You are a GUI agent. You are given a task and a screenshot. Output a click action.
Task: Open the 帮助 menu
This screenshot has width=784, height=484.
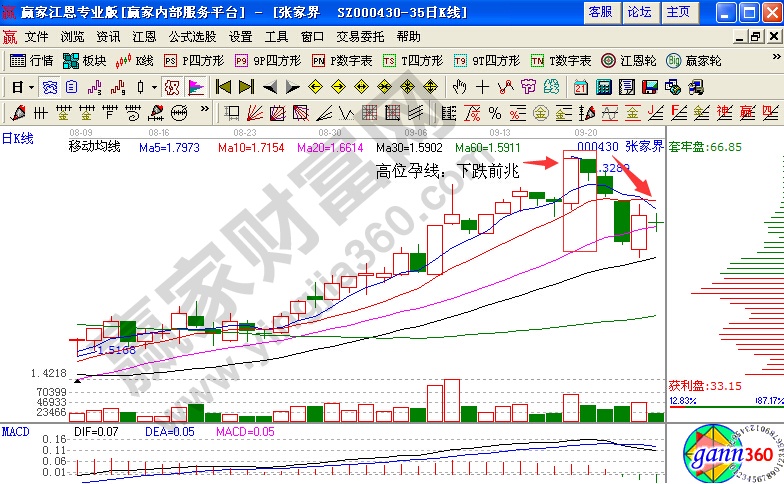pos(408,36)
